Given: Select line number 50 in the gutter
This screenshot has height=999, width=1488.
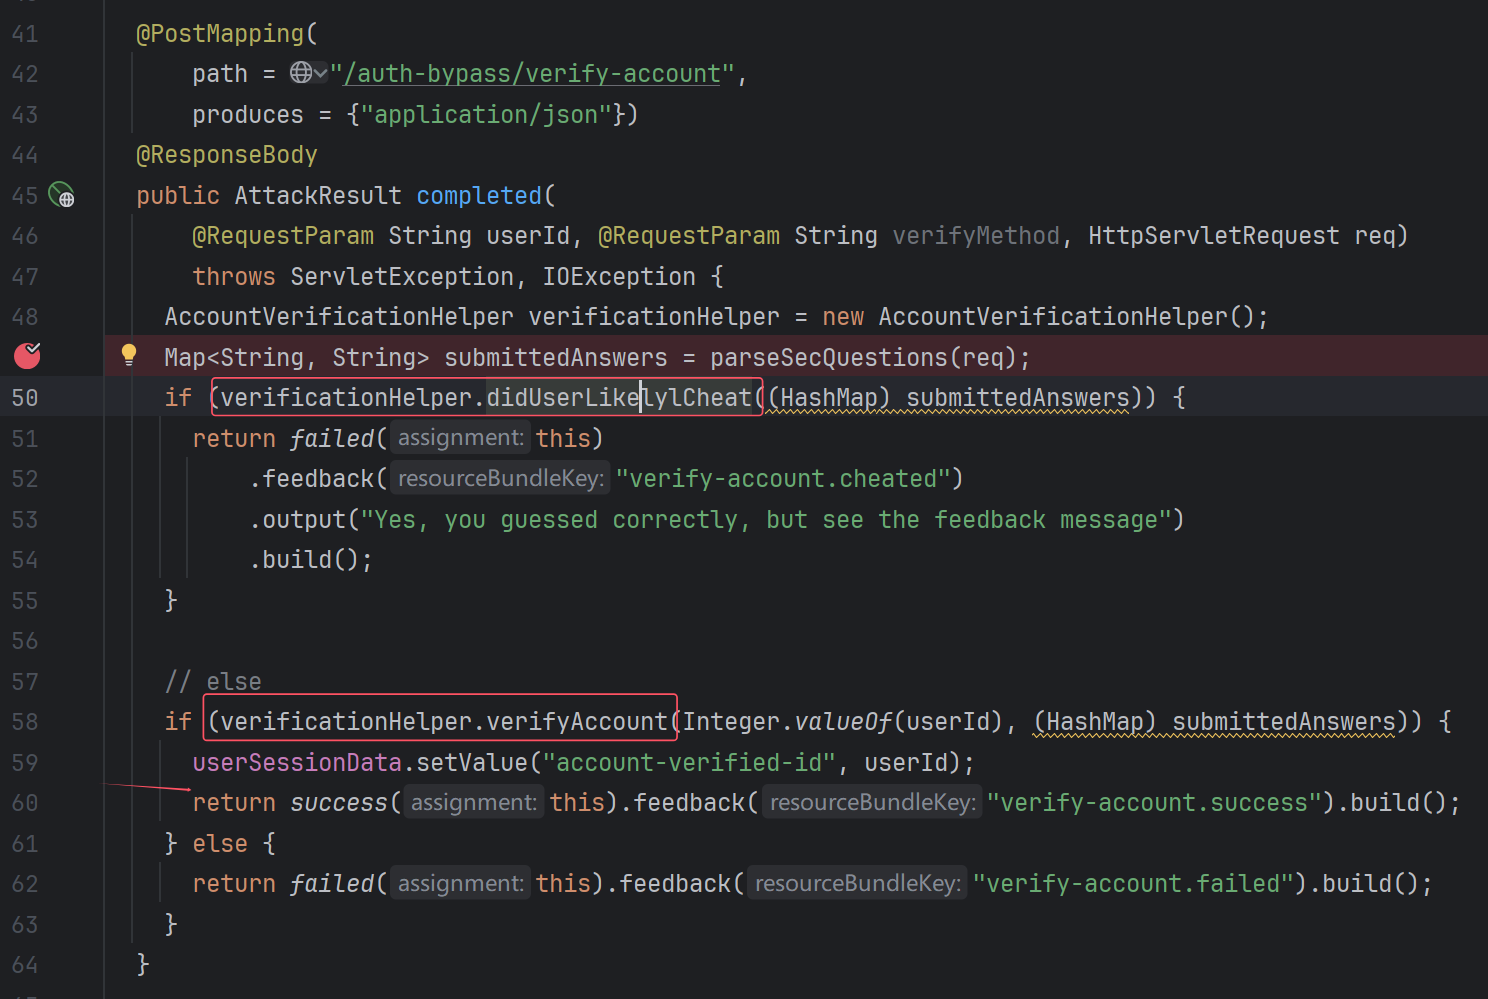Looking at the screenshot, I should pos(25,398).
